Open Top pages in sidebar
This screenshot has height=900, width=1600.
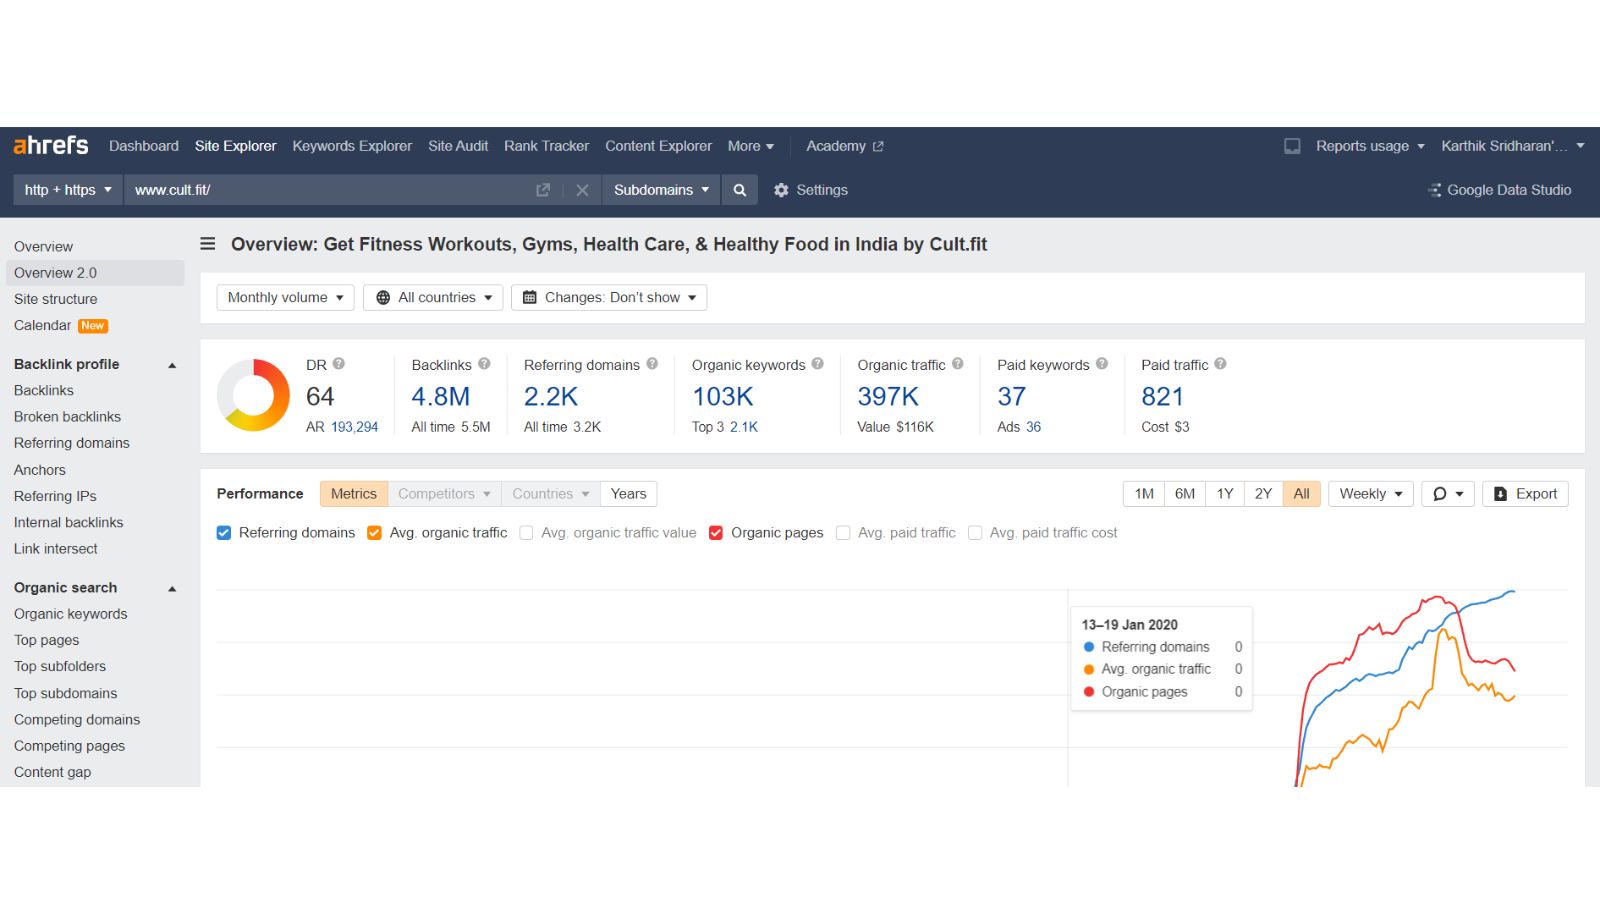pyautogui.click(x=46, y=640)
